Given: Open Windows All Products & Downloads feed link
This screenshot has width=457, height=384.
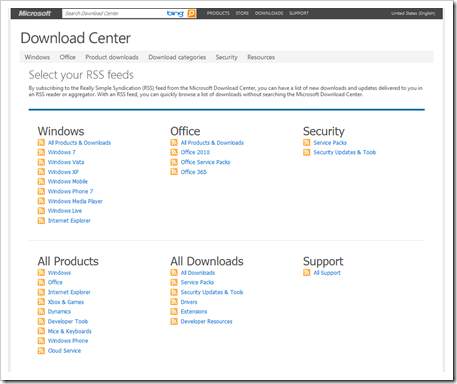Looking at the screenshot, I should point(79,143).
